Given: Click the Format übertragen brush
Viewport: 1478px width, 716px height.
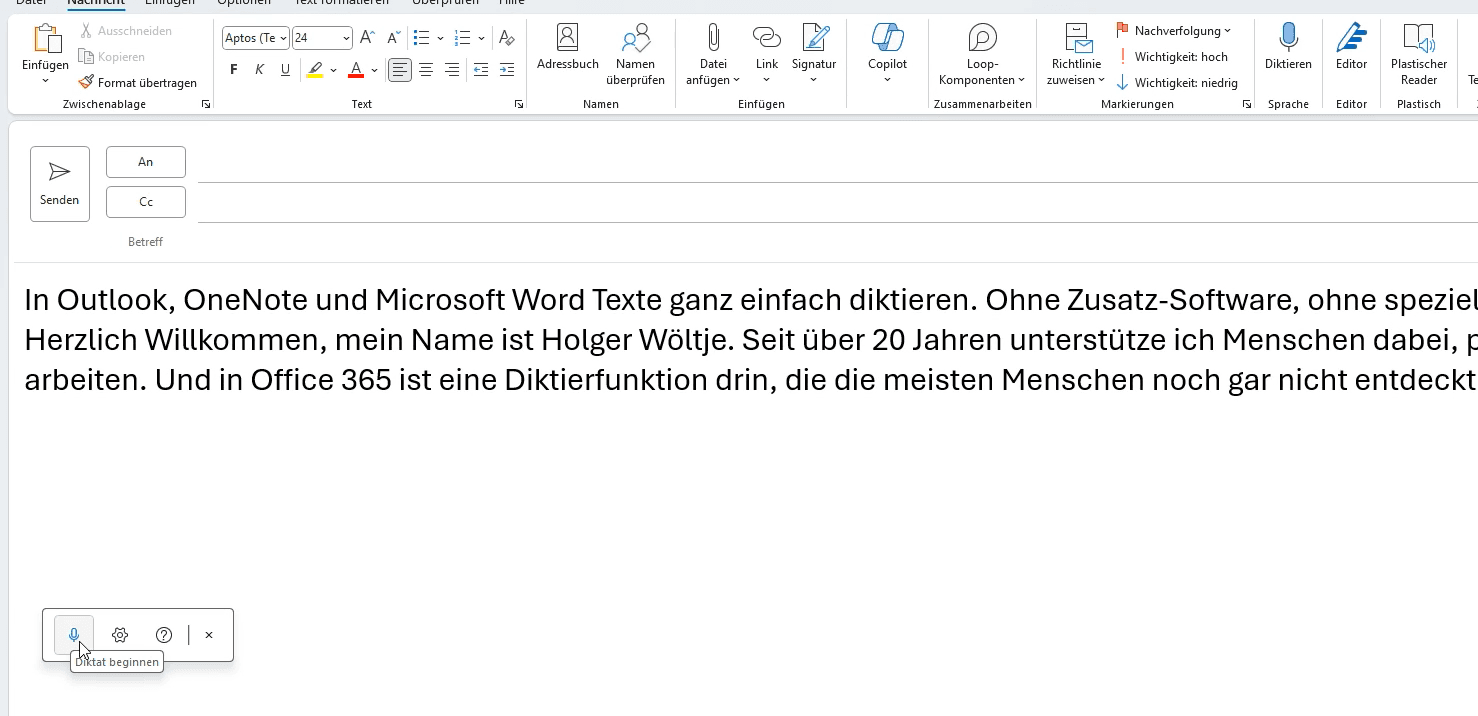Looking at the screenshot, I should [138, 83].
